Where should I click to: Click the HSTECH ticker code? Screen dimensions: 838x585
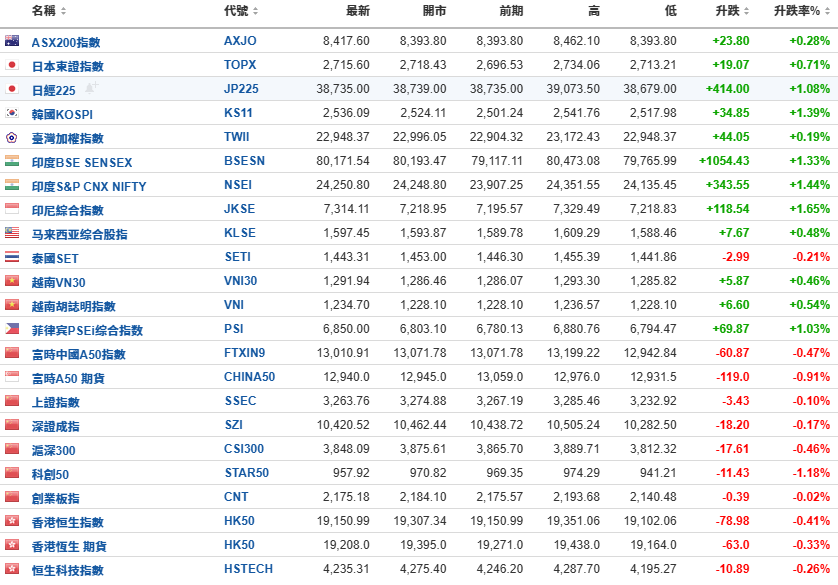[249, 568]
